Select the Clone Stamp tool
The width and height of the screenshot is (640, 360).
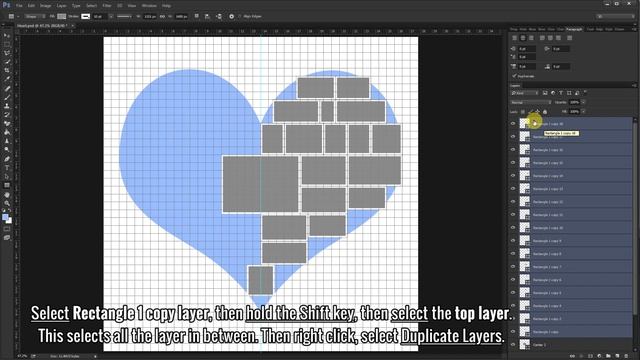click(x=7, y=106)
